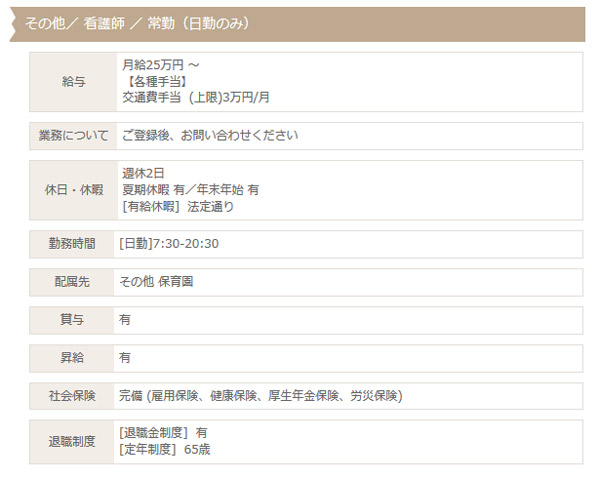Click the 週休2日 text
Image resolution: width=600 pixels, height=480 pixels.
pos(143,173)
